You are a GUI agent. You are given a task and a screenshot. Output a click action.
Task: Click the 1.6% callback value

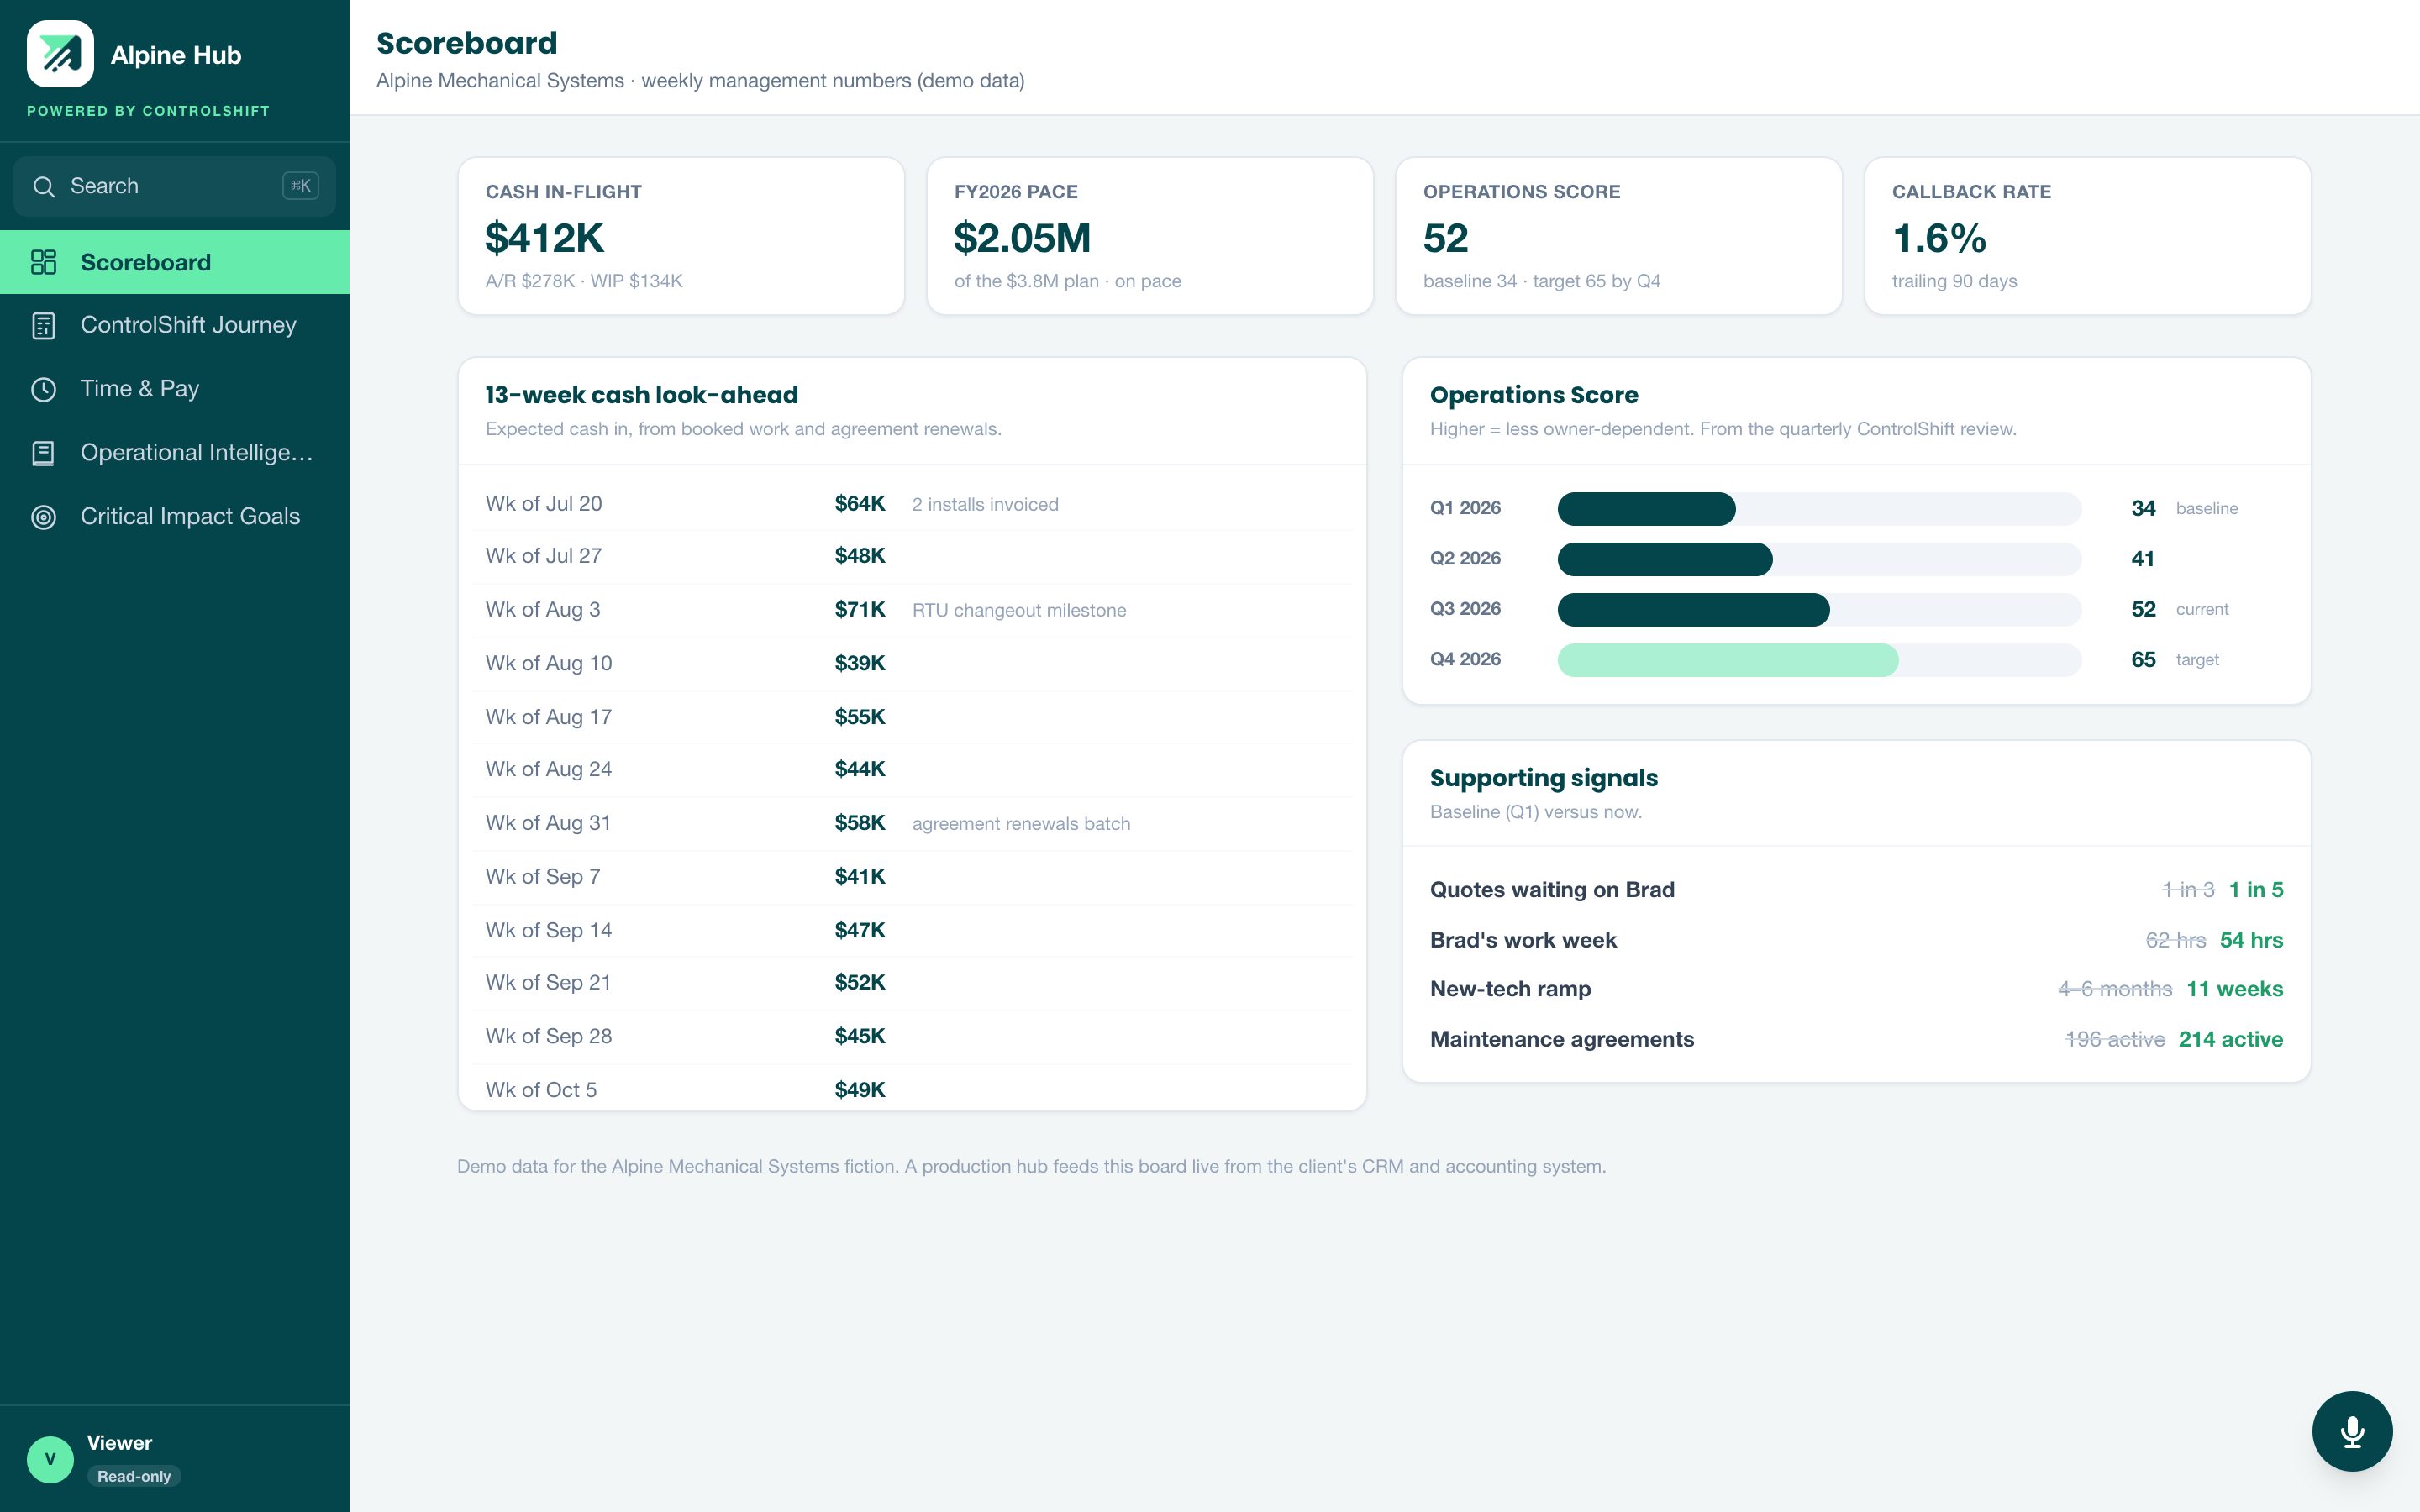pos(1939,238)
